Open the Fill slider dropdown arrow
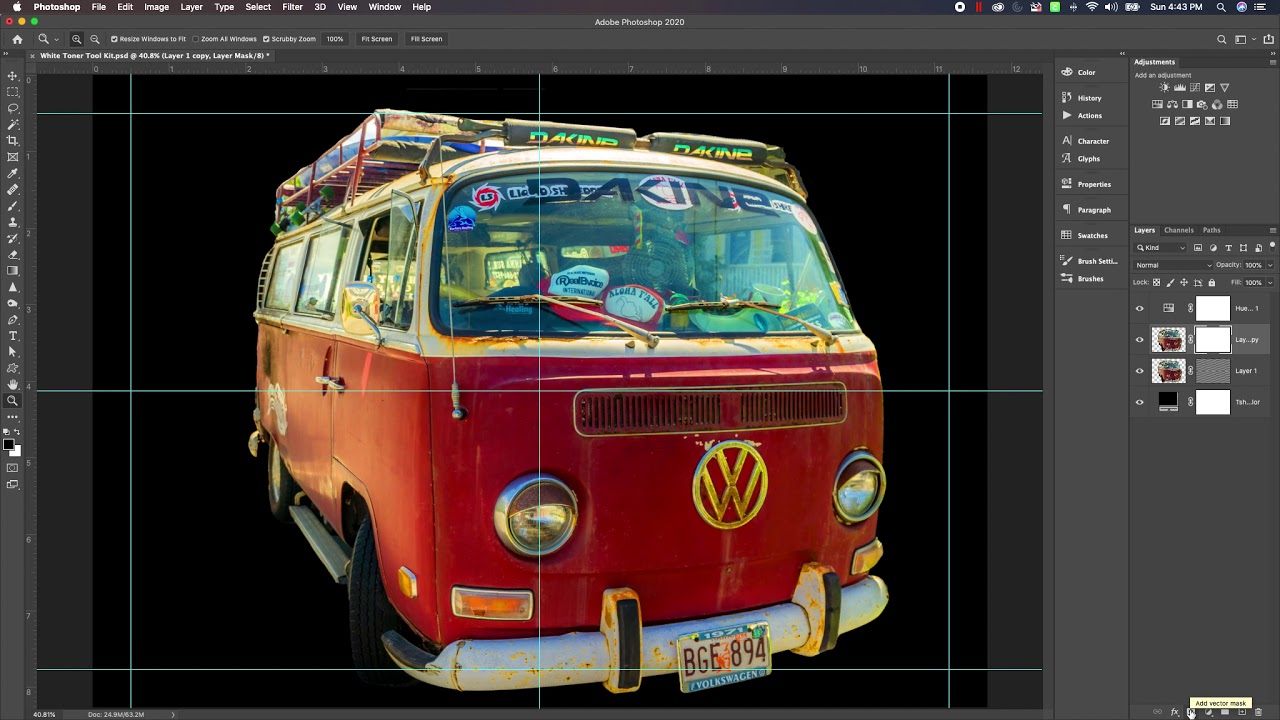This screenshot has width=1280, height=720. coord(1270,282)
